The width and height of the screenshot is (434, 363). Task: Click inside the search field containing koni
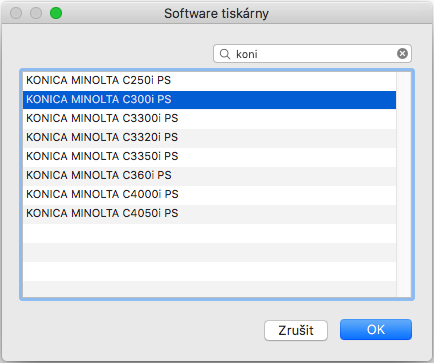click(x=312, y=54)
